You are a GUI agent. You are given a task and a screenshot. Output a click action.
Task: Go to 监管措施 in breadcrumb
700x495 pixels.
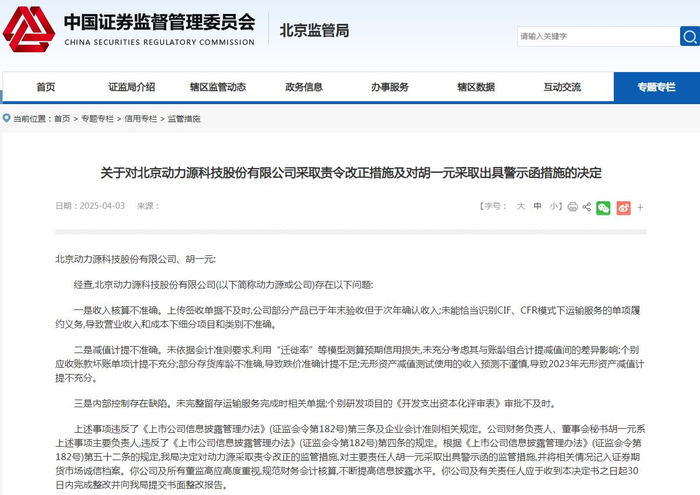pos(184,119)
